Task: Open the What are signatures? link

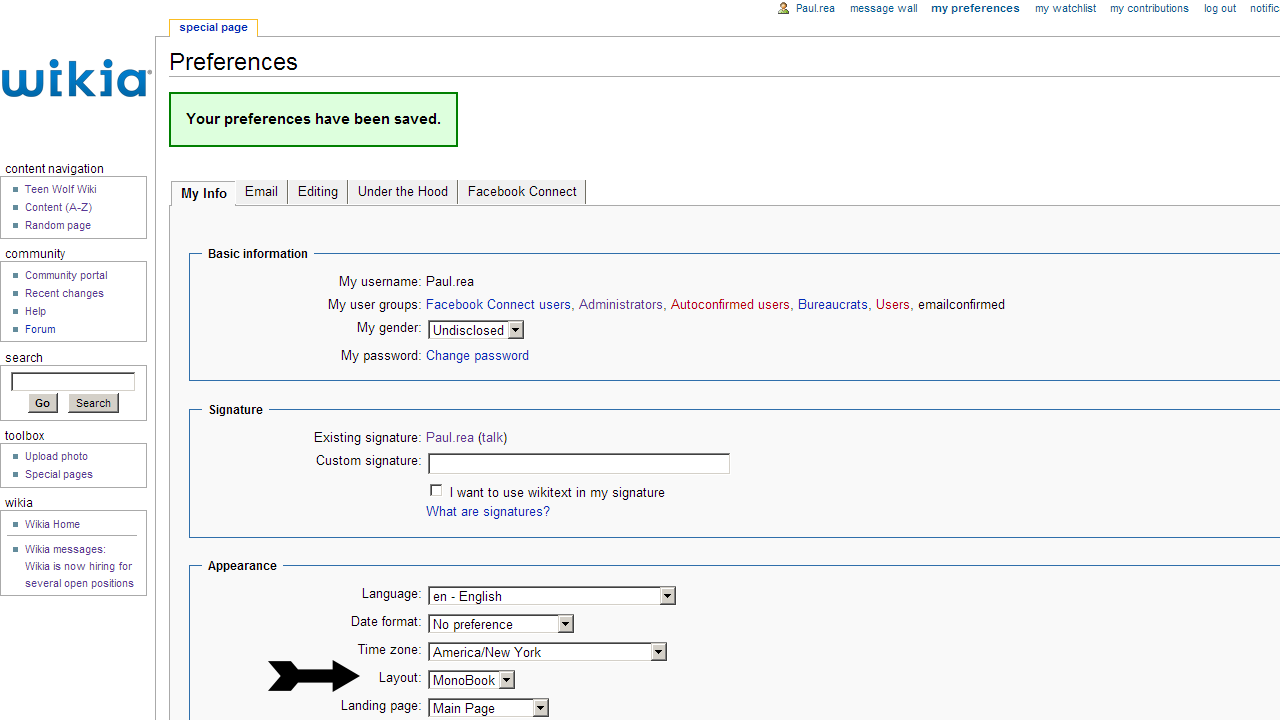Action: 488,512
